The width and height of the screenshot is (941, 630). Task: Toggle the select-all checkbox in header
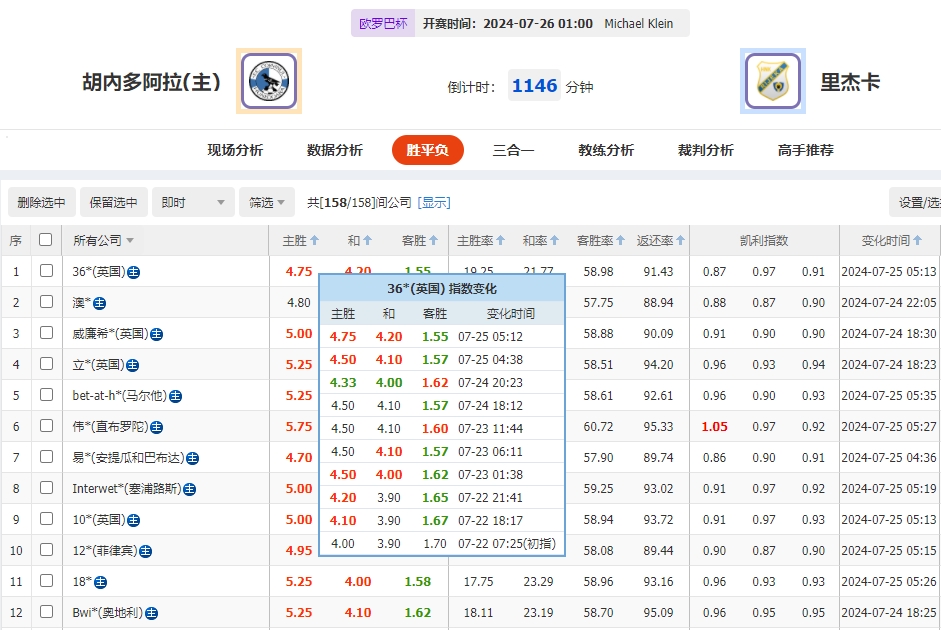point(44,240)
